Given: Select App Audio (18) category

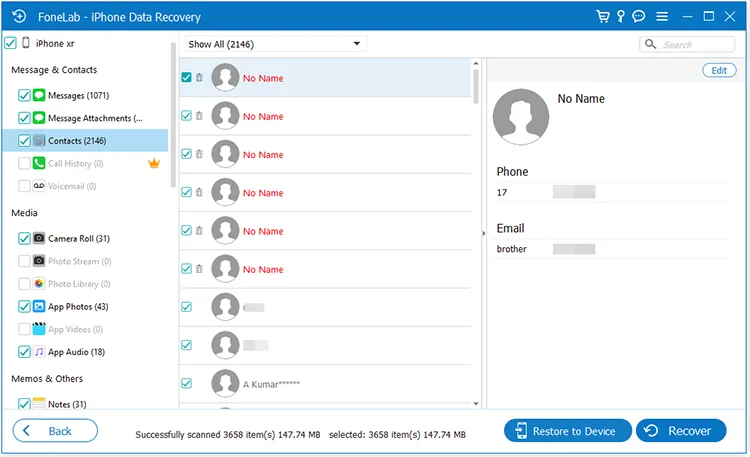Looking at the screenshot, I should pos(77,352).
